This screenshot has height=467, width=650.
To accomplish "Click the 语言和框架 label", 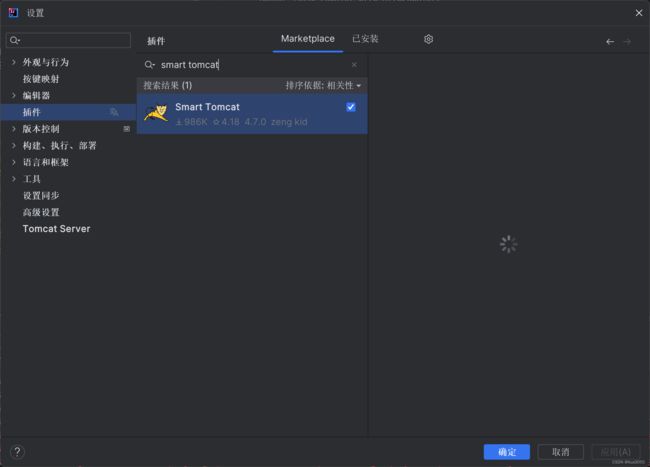I will pos(46,162).
